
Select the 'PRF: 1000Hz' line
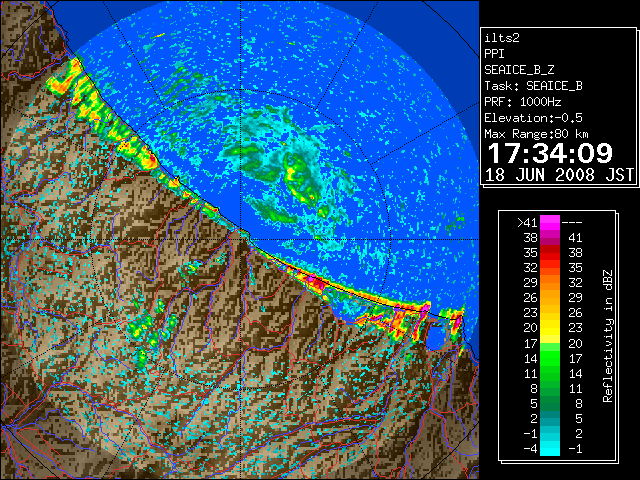tap(523, 102)
